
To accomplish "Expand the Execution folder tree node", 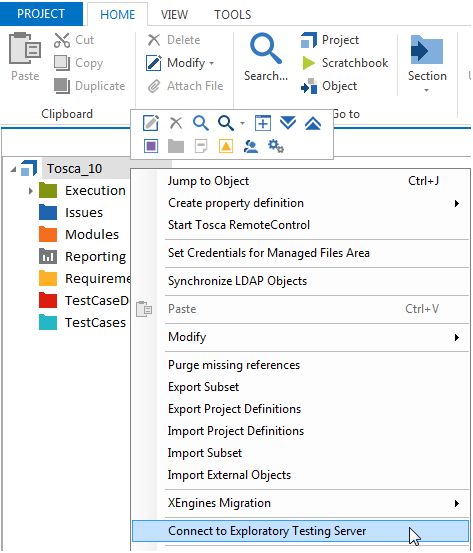I will [31, 191].
